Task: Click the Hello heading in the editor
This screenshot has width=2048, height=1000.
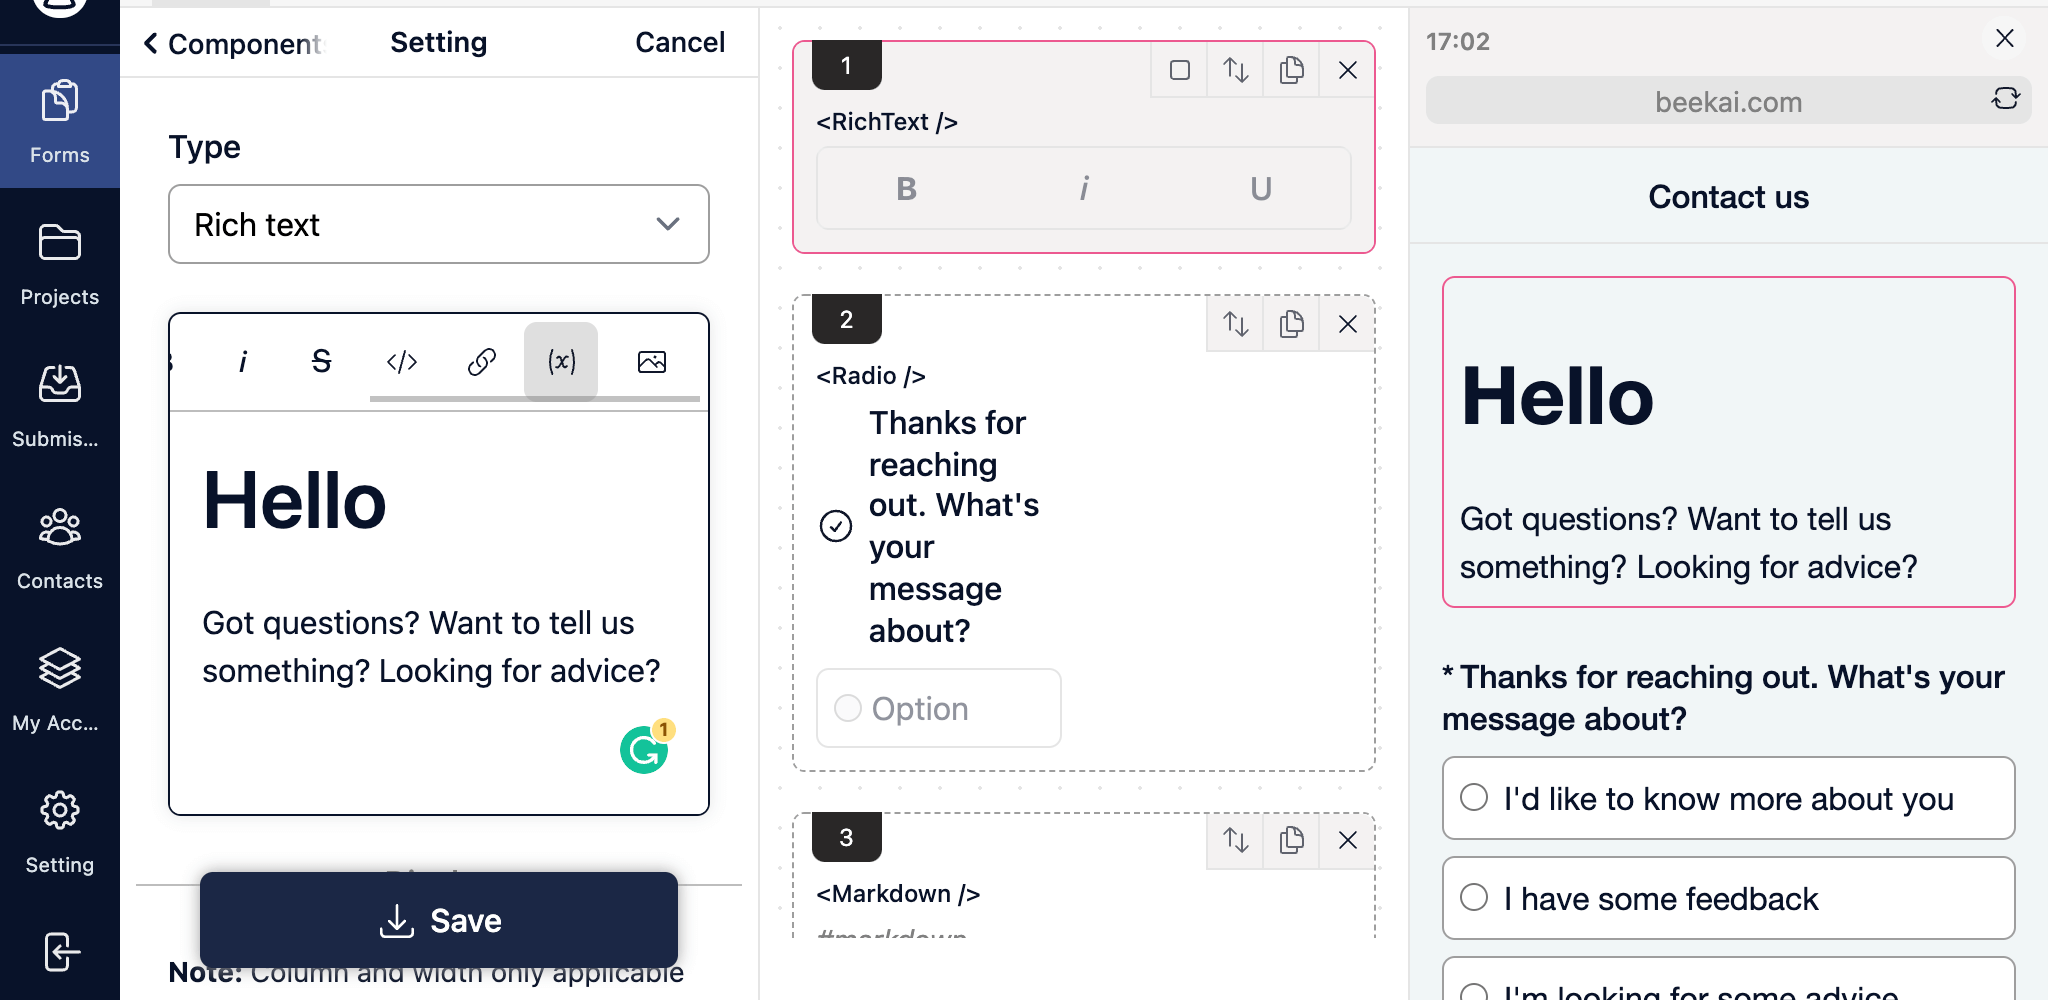Action: pyautogui.click(x=294, y=501)
